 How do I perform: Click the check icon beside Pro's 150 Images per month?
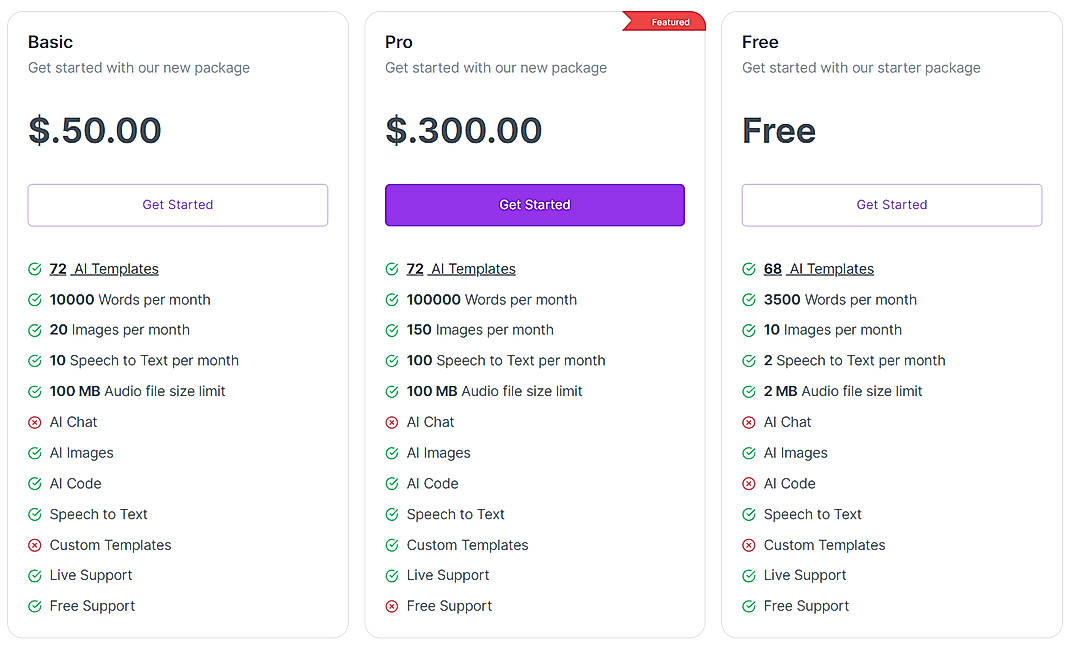pyautogui.click(x=391, y=330)
